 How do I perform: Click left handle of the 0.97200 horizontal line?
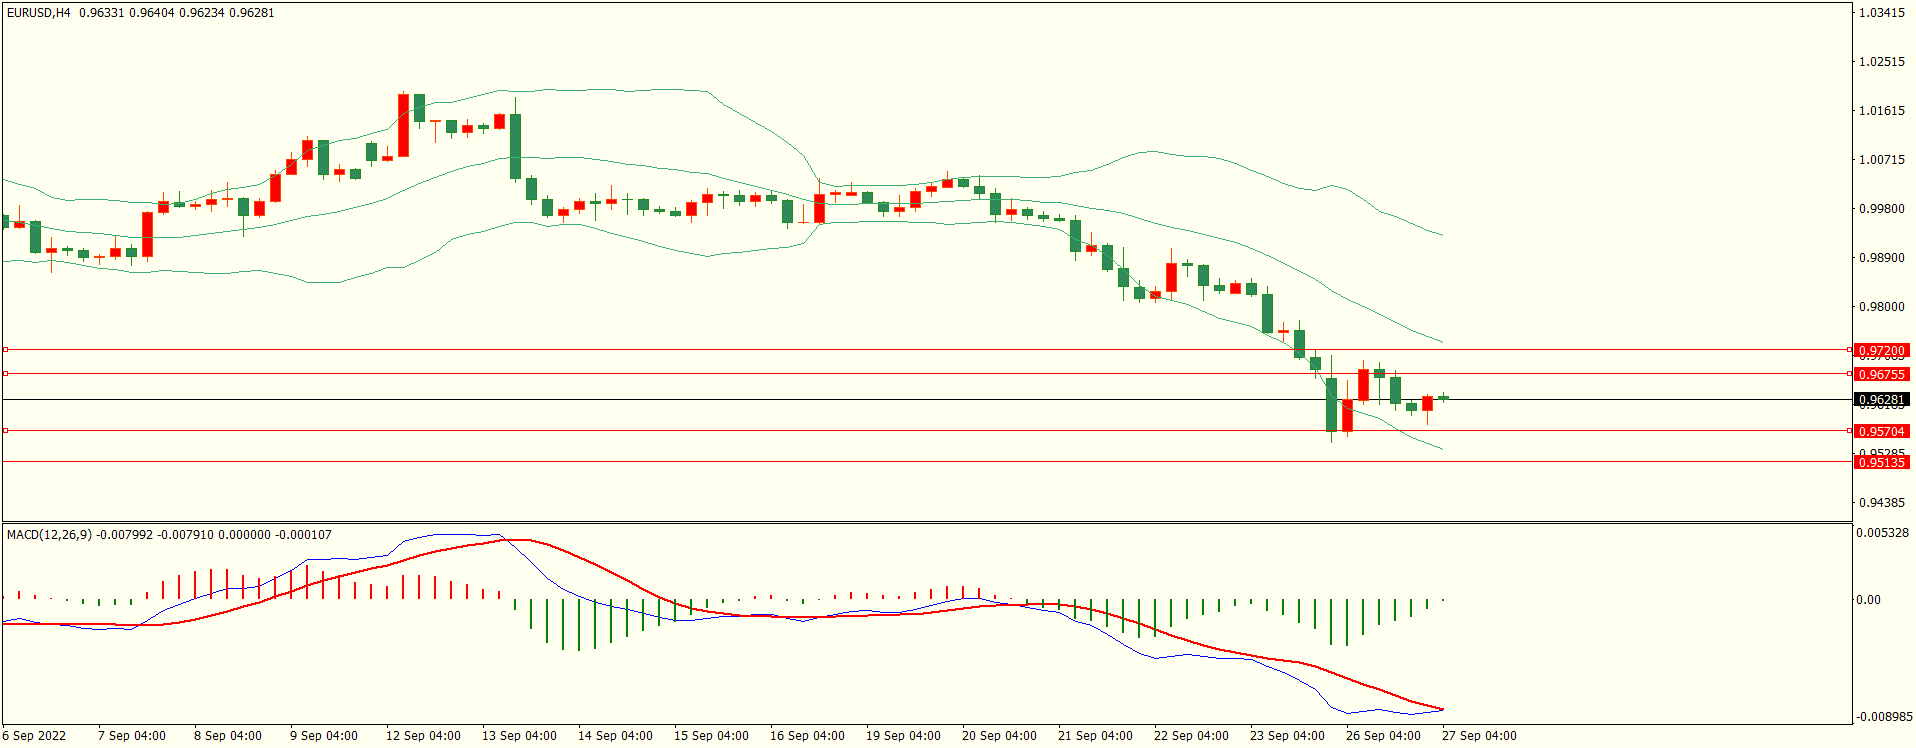coord(5,350)
